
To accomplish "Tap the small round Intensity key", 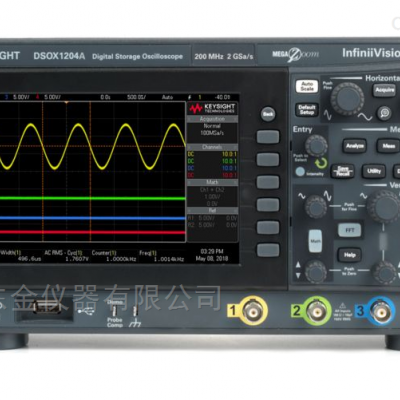I will (x=300, y=172).
